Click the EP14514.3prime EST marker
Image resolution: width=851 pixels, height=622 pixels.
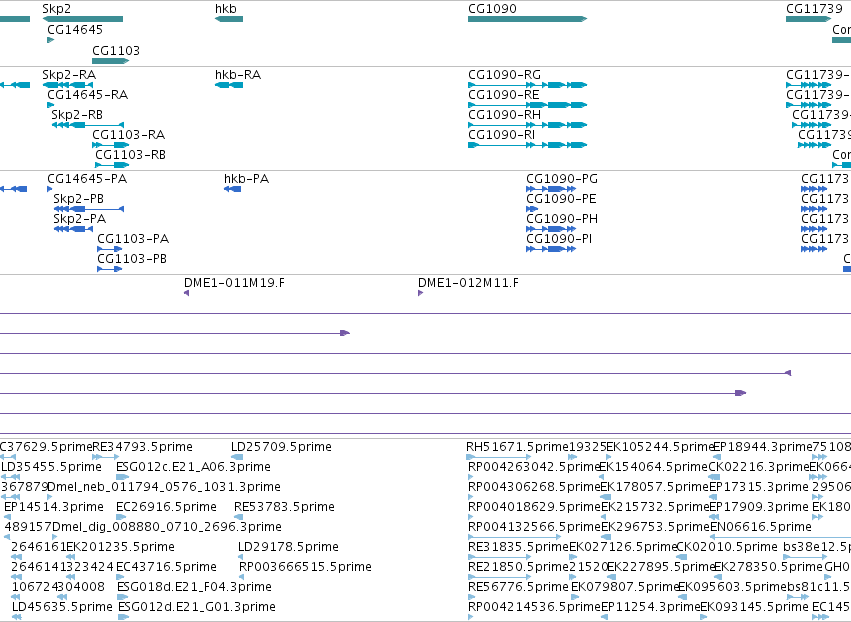tap(7, 517)
